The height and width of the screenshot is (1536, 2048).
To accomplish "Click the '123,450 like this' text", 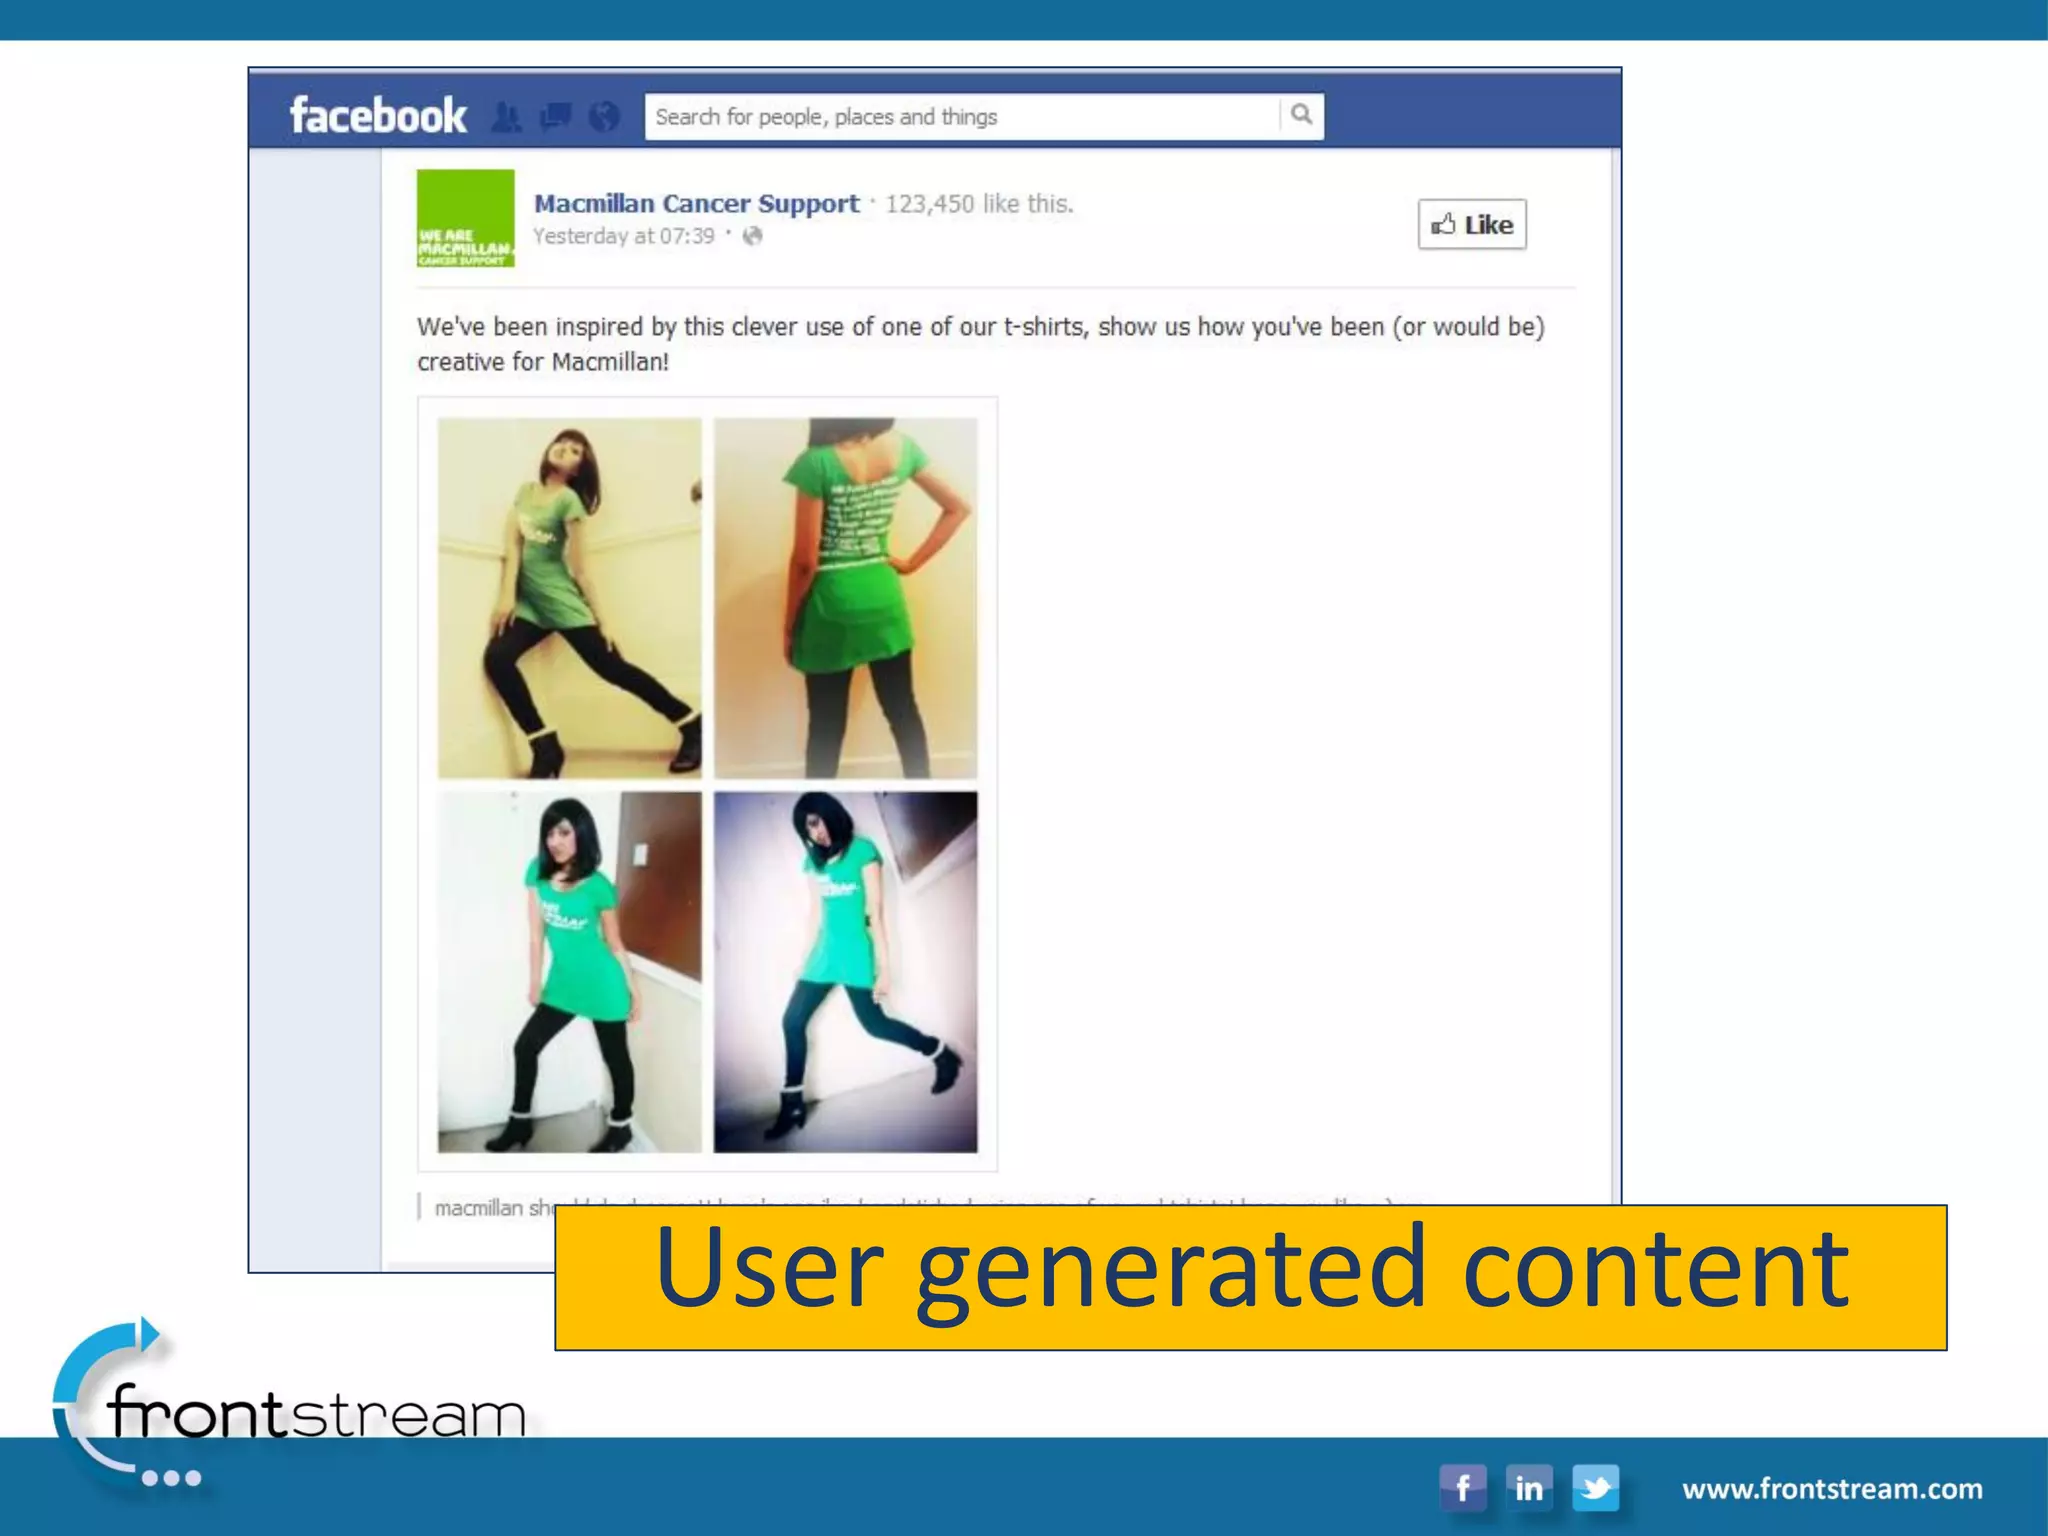I will 979,204.
